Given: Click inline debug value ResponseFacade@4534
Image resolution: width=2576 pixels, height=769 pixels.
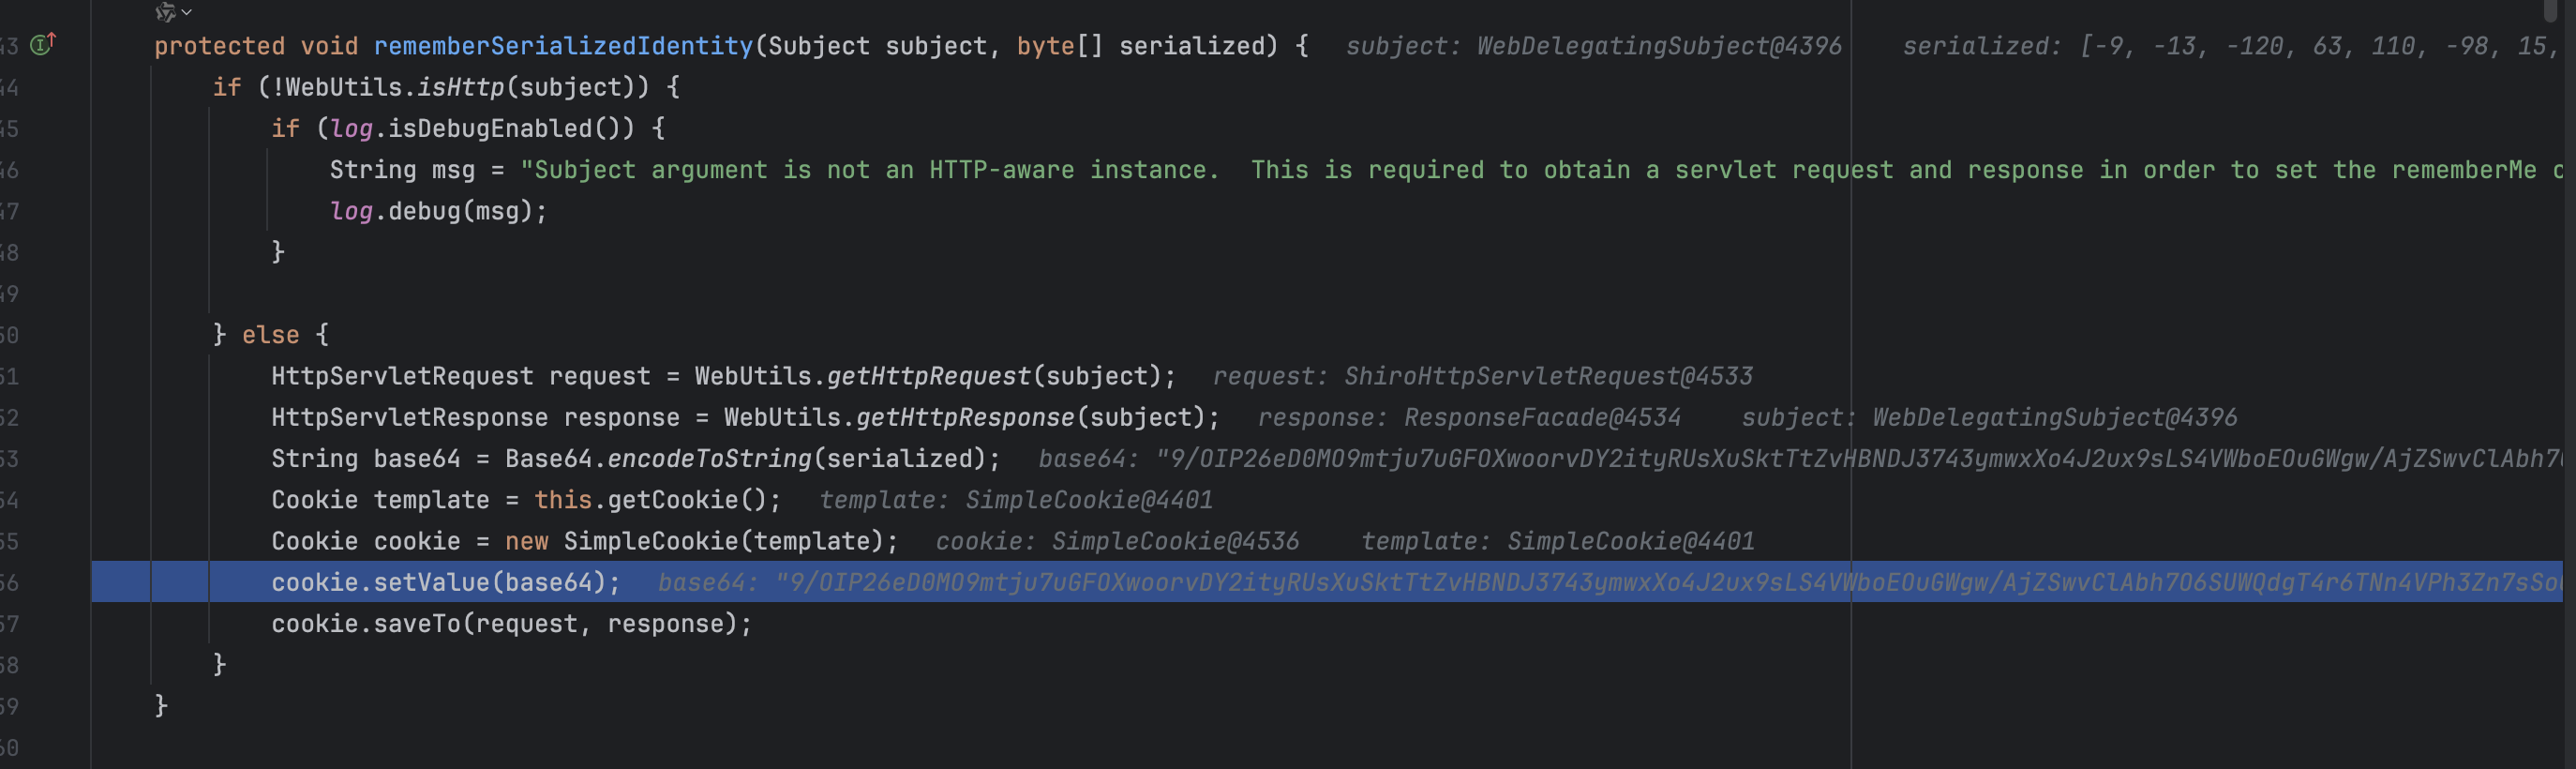Looking at the screenshot, I should pyautogui.click(x=1541, y=417).
